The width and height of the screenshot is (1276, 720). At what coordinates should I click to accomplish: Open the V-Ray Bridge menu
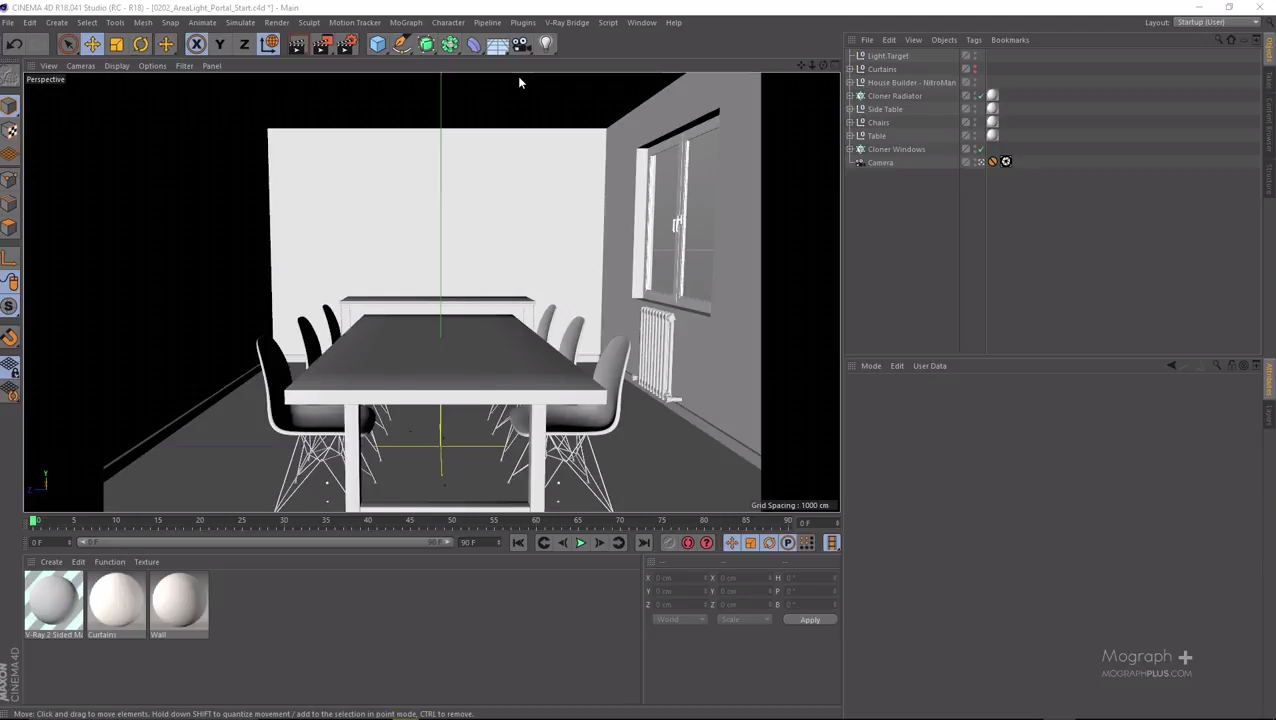(566, 22)
